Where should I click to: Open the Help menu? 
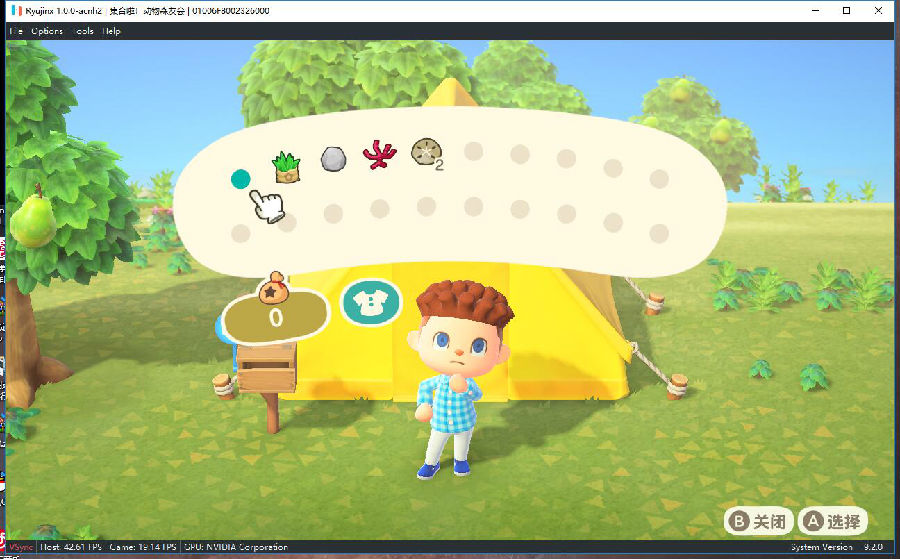point(112,31)
